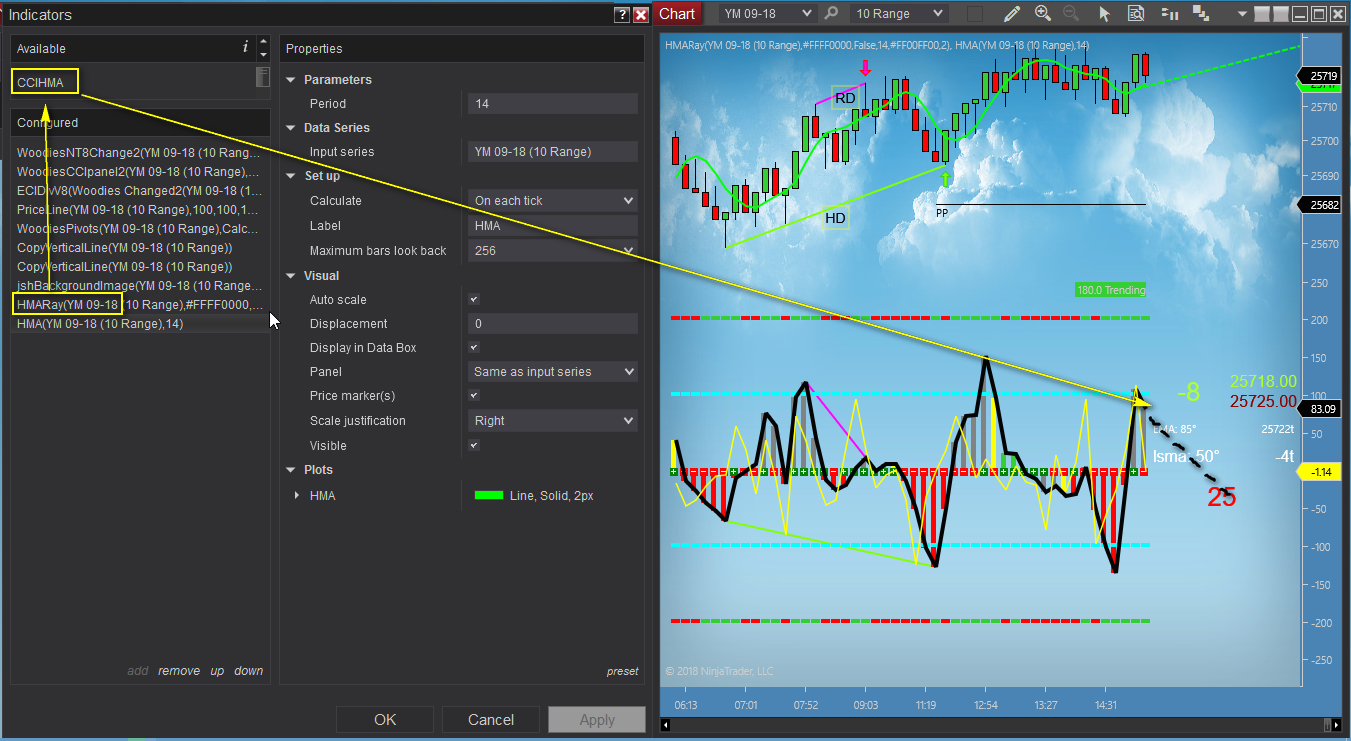Select the PriceLine configured indicator
Image resolution: width=1351 pixels, height=741 pixels.
pos(139,210)
